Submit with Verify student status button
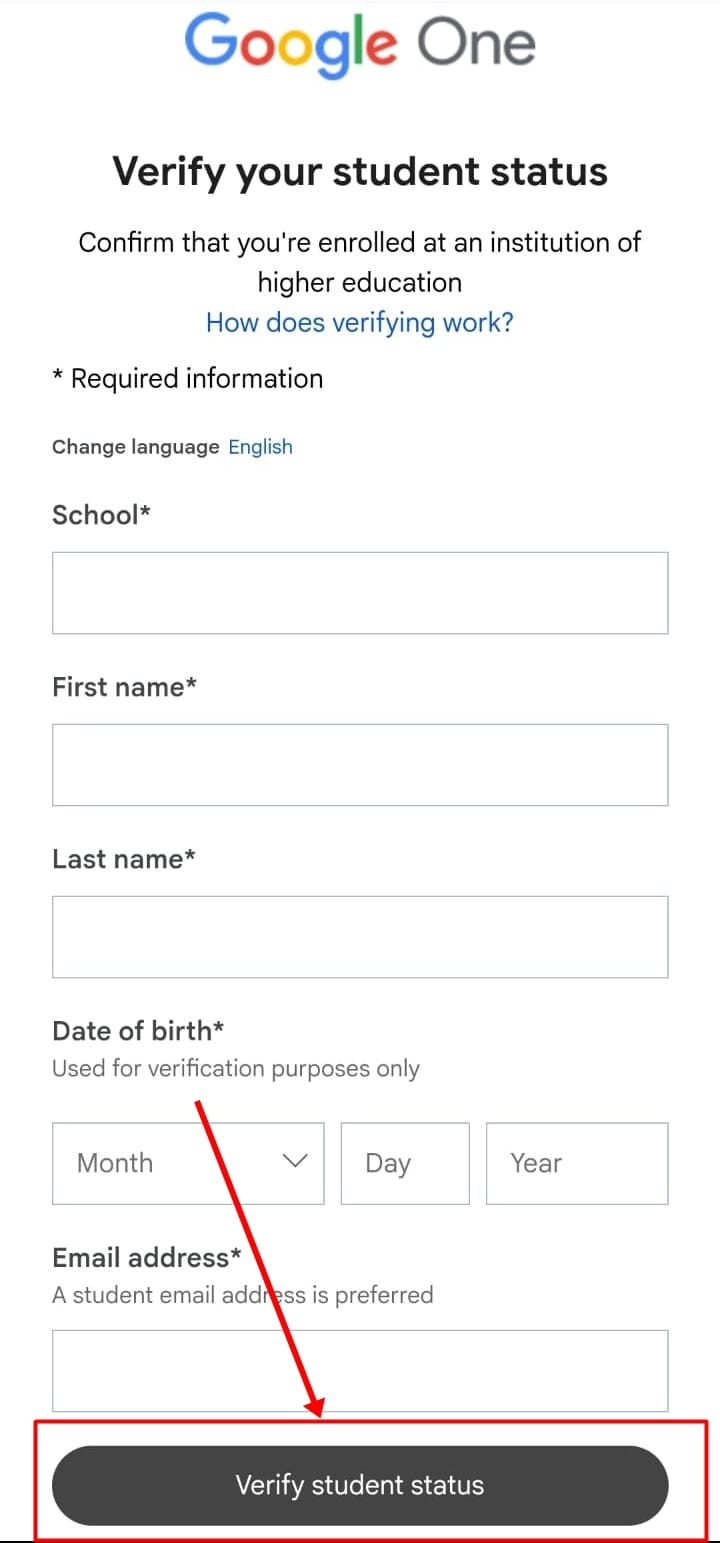The height and width of the screenshot is (1543, 720). click(x=360, y=1485)
